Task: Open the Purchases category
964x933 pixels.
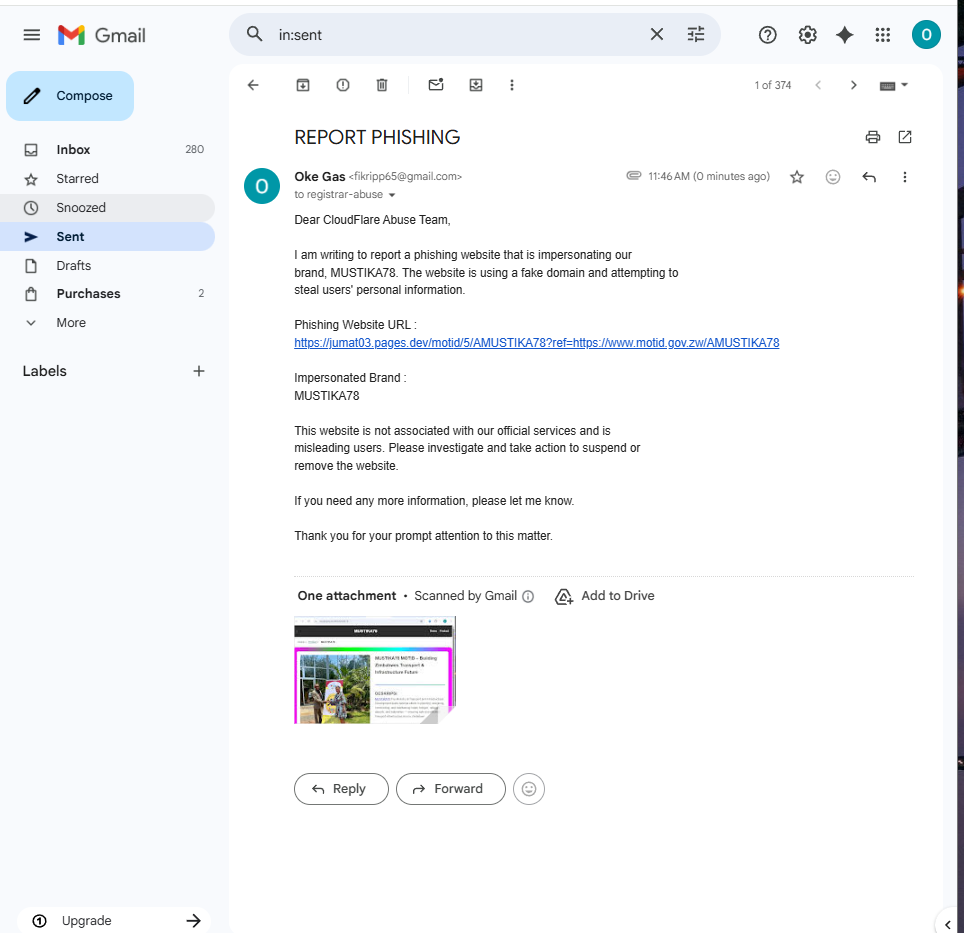Action: [x=108, y=294]
